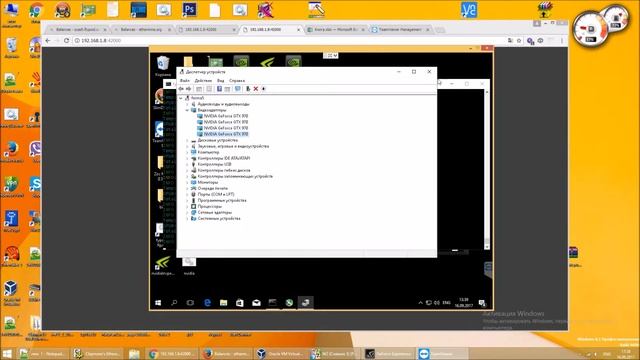Click the Back arrow in Device Manager toolbar

click(x=181, y=89)
